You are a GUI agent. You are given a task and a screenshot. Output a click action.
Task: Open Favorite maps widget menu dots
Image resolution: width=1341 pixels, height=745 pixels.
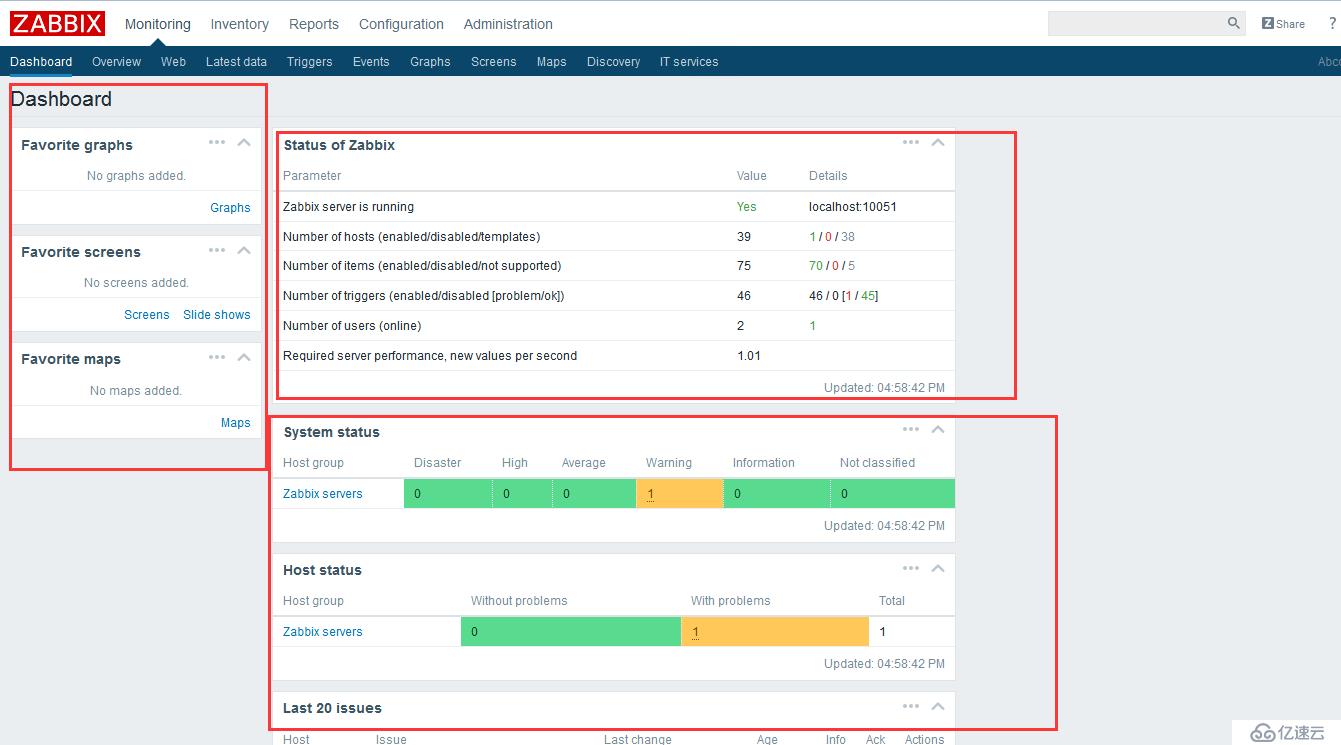click(217, 357)
